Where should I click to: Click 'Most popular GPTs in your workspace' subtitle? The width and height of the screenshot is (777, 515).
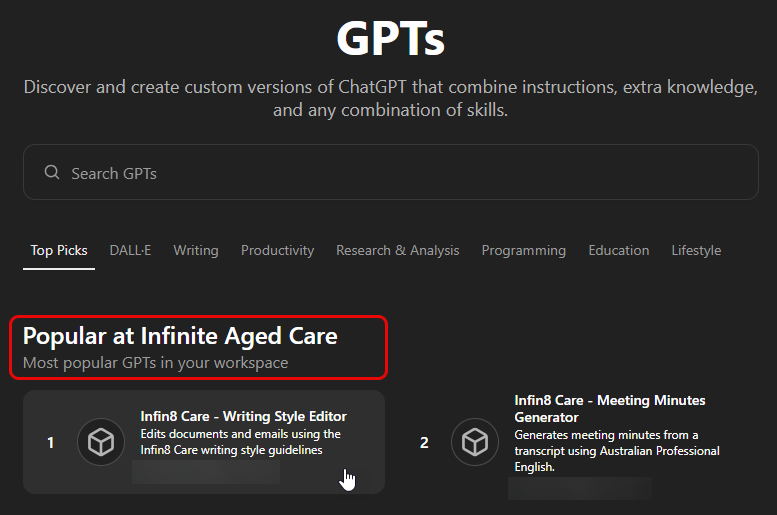pyautogui.click(x=156, y=363)
